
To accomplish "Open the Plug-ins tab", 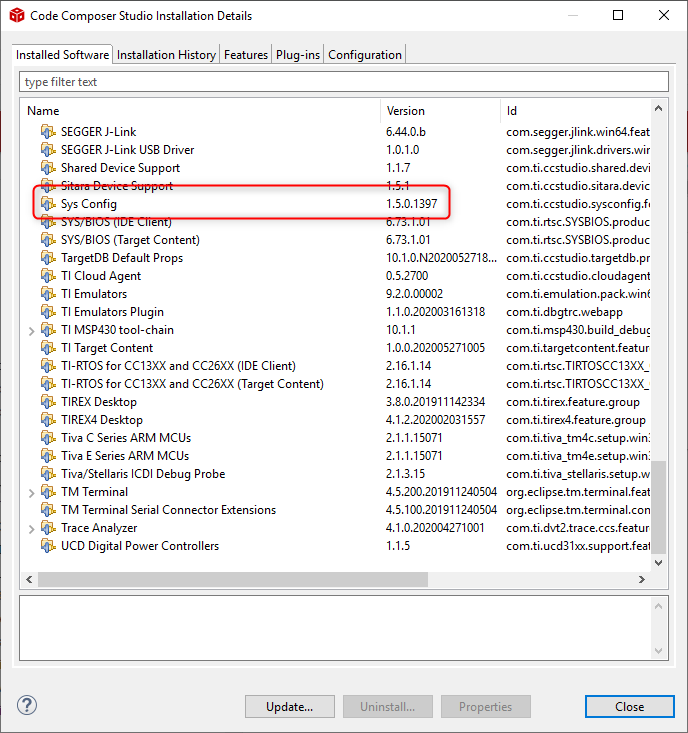I will tap(298, 55).
